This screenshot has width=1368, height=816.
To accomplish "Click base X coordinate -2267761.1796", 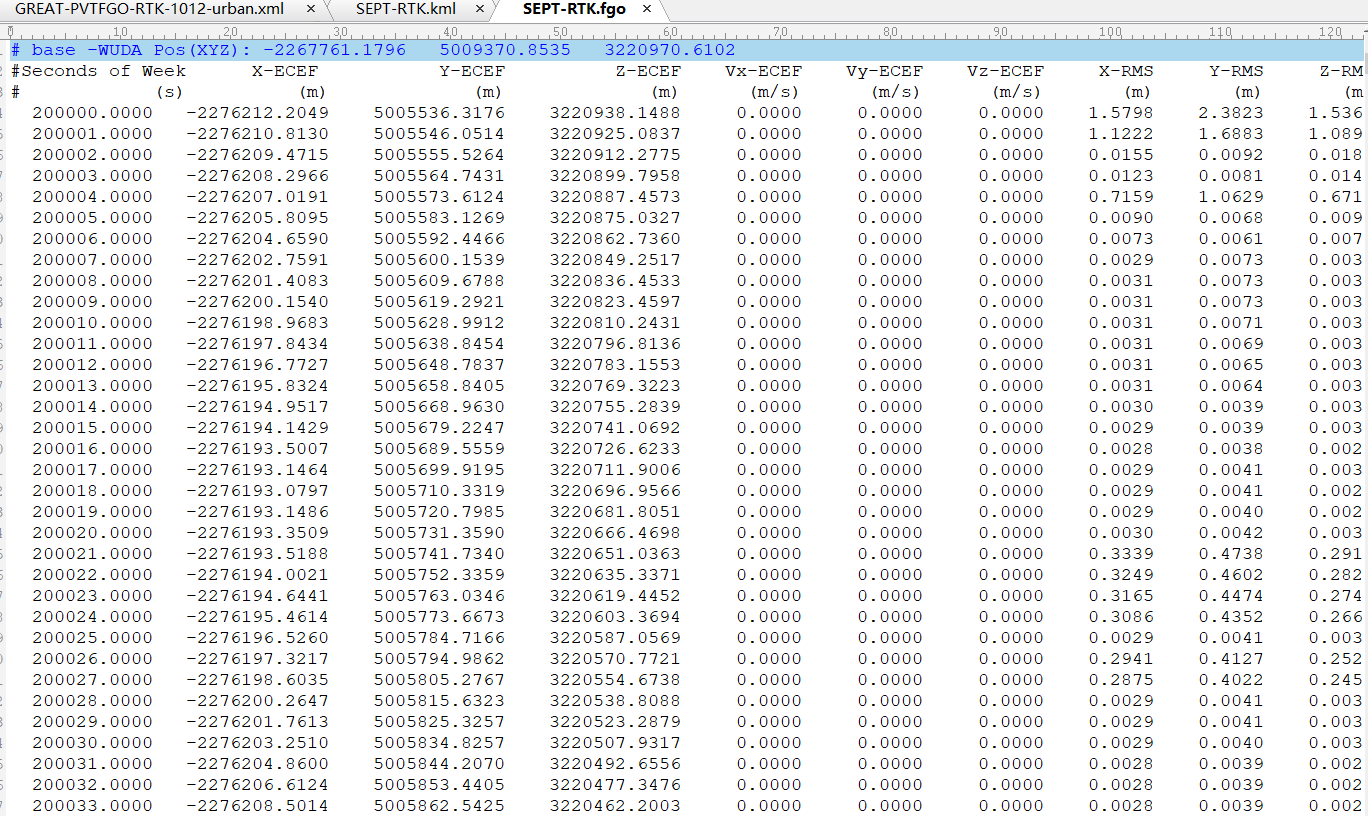I will tap(335, 50).
